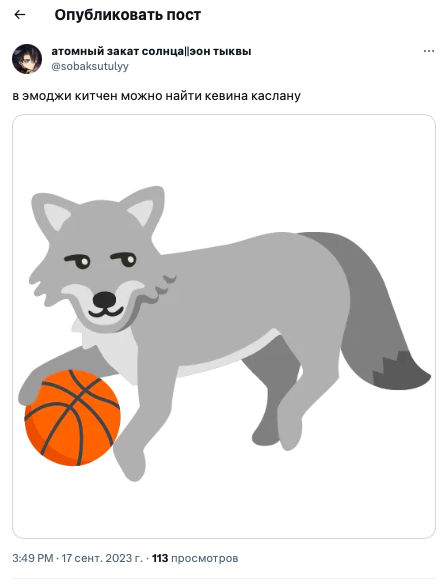This screenshot has height=581, width=444.
Task: Click the wolf's paw resting on the ball
Action: point(30,387)
